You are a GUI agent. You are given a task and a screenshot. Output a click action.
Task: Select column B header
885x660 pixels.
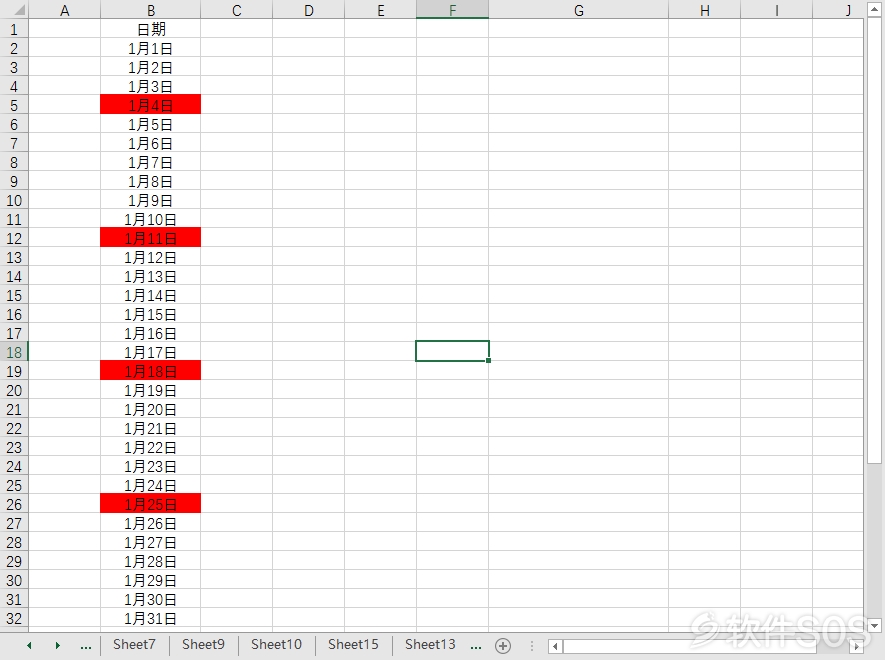151,10
